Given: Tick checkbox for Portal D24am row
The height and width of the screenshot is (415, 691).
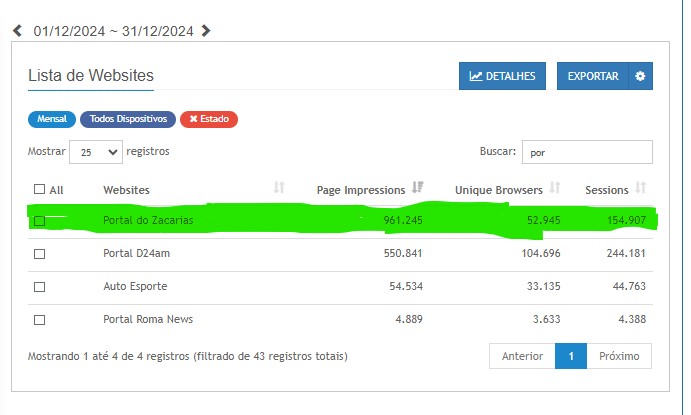Looking at the screenshot, I should click(x=39, y=254).
